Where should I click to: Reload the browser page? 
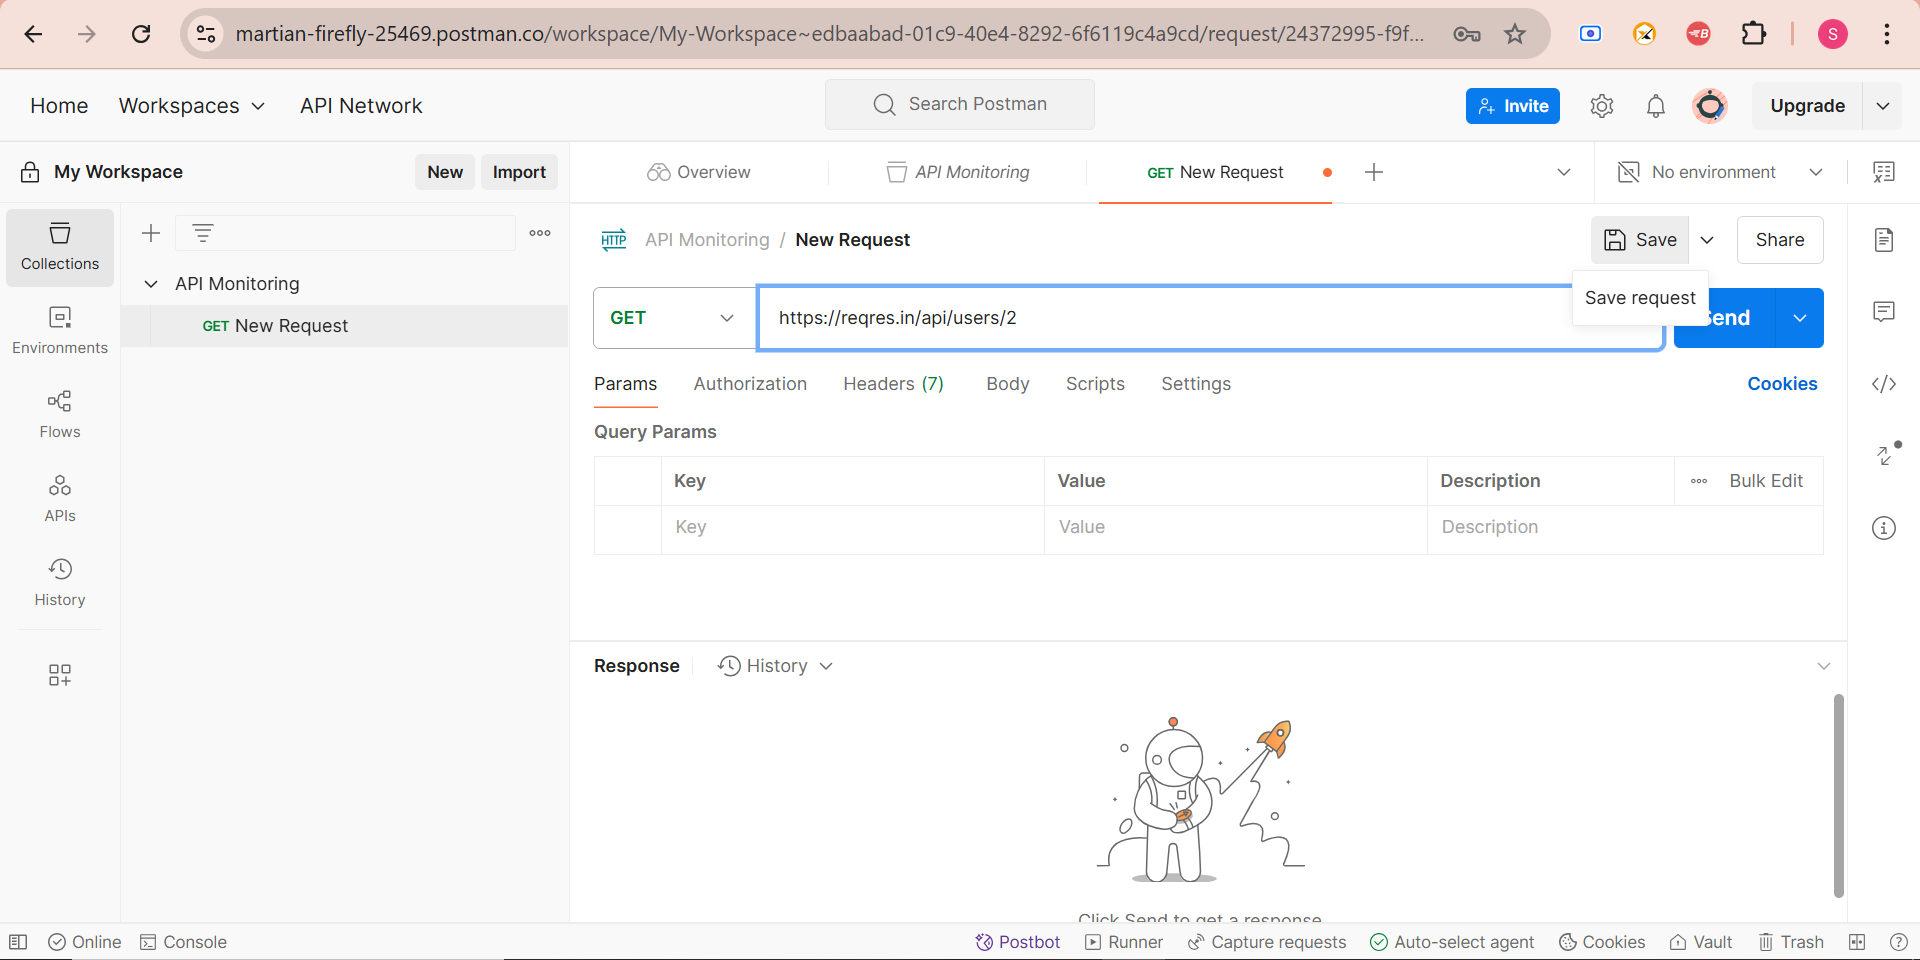[x=141, y=34]
